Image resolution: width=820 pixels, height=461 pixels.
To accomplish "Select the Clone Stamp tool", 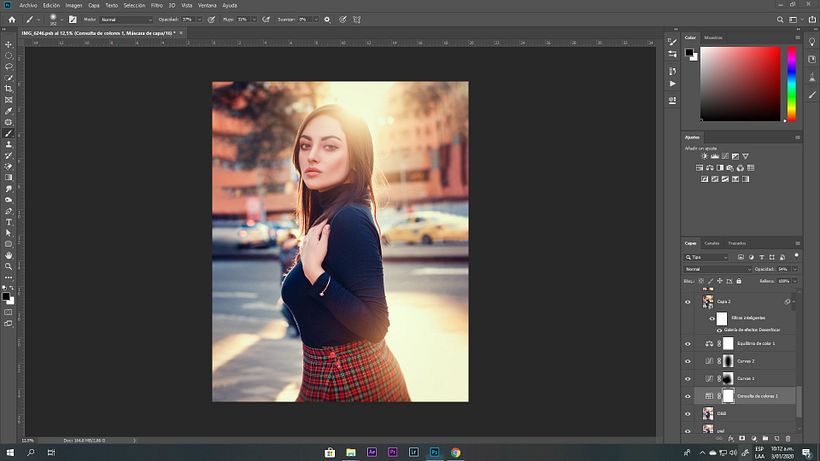I will (x=8, y=144).
